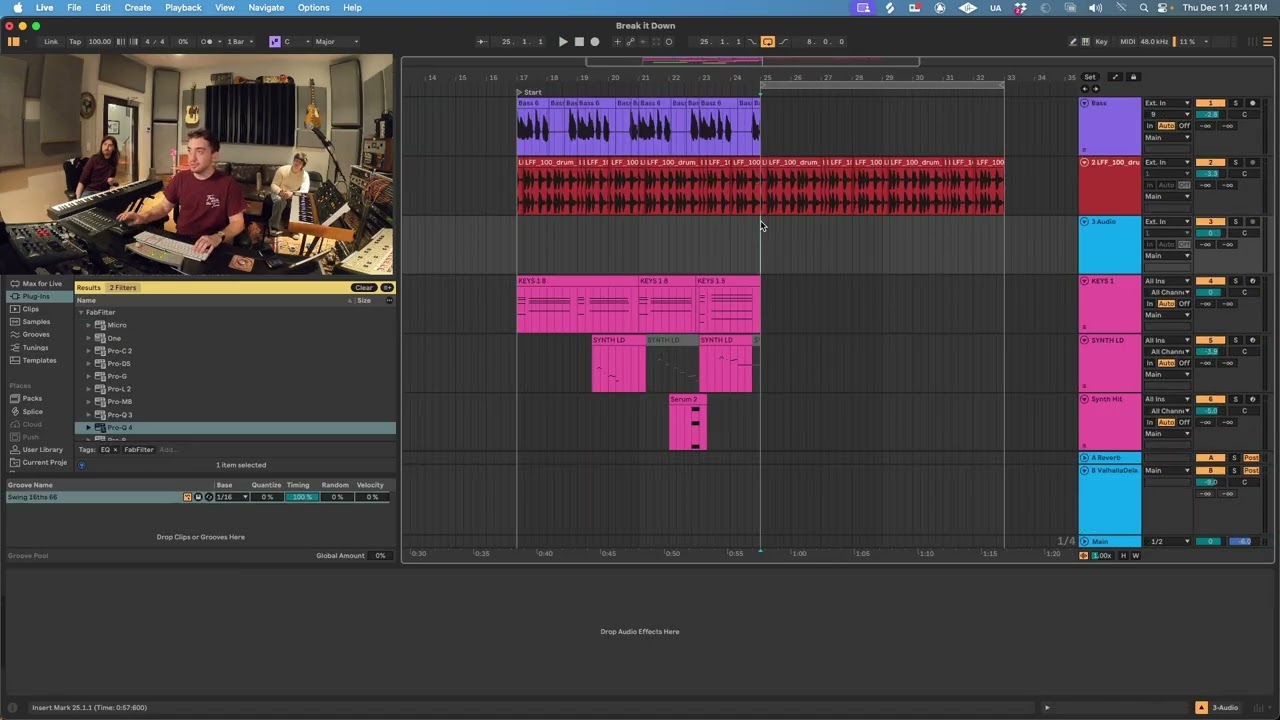Open the root note C dropdown
Screen dimensions: 1280x720
click(296, 42)
